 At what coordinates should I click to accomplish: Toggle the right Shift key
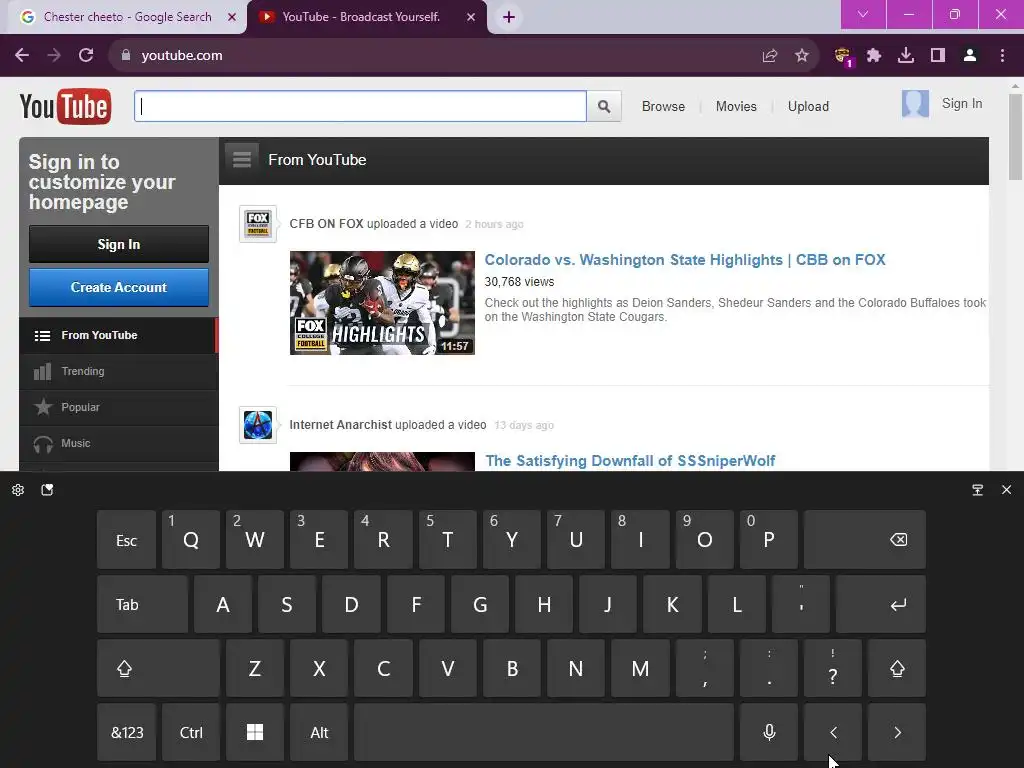[x=897, y=668]
